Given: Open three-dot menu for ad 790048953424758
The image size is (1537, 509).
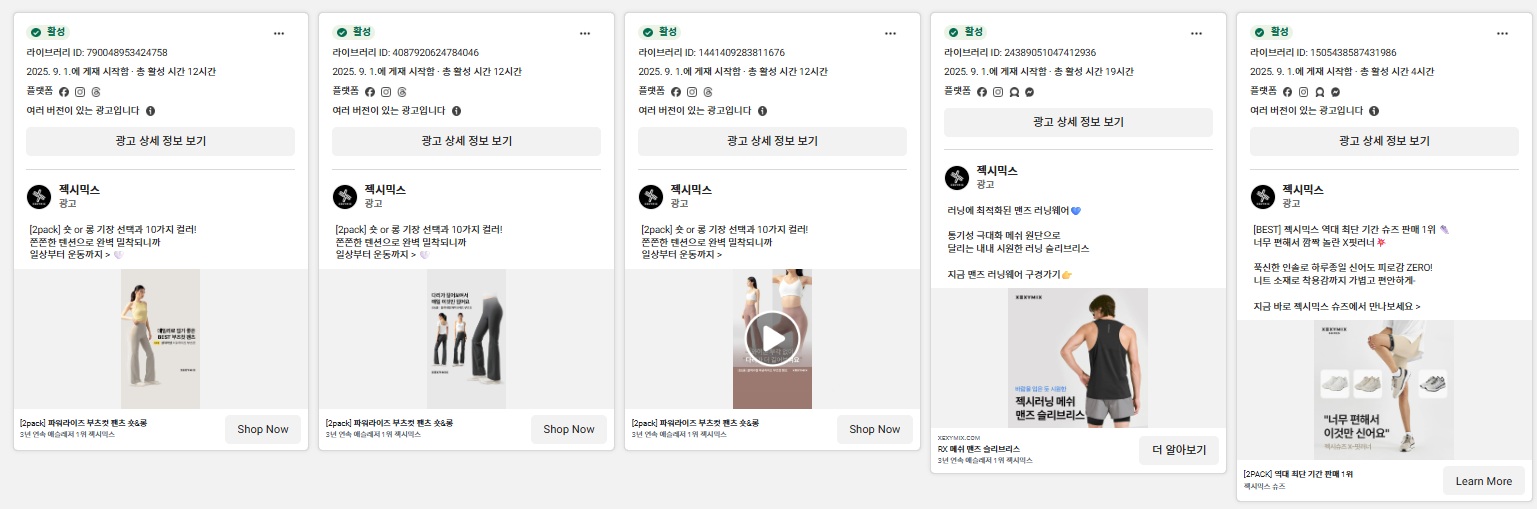Looking at the screenshot, I should [x=278, y=33].
